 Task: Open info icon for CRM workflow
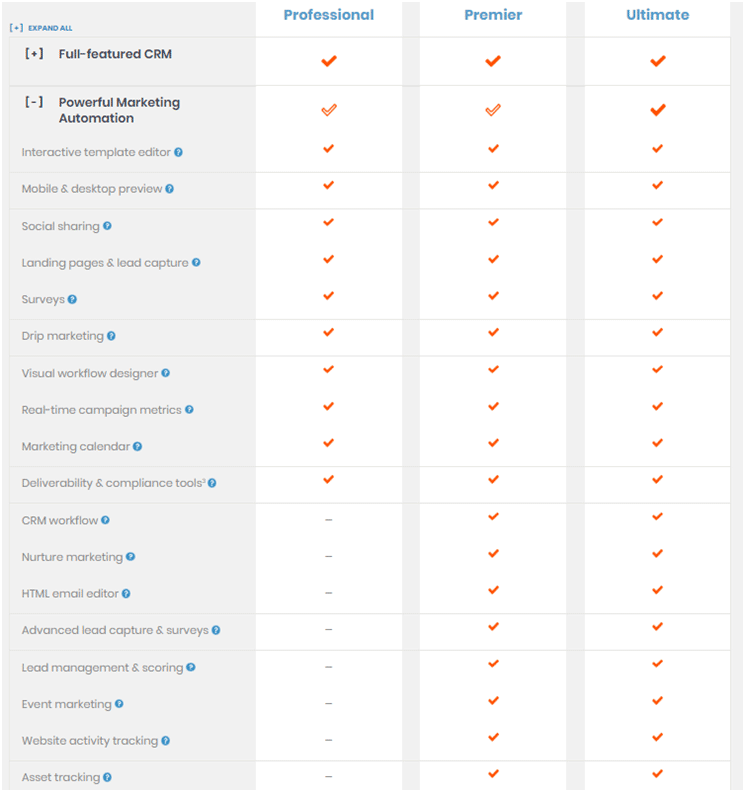coord(105,520)
